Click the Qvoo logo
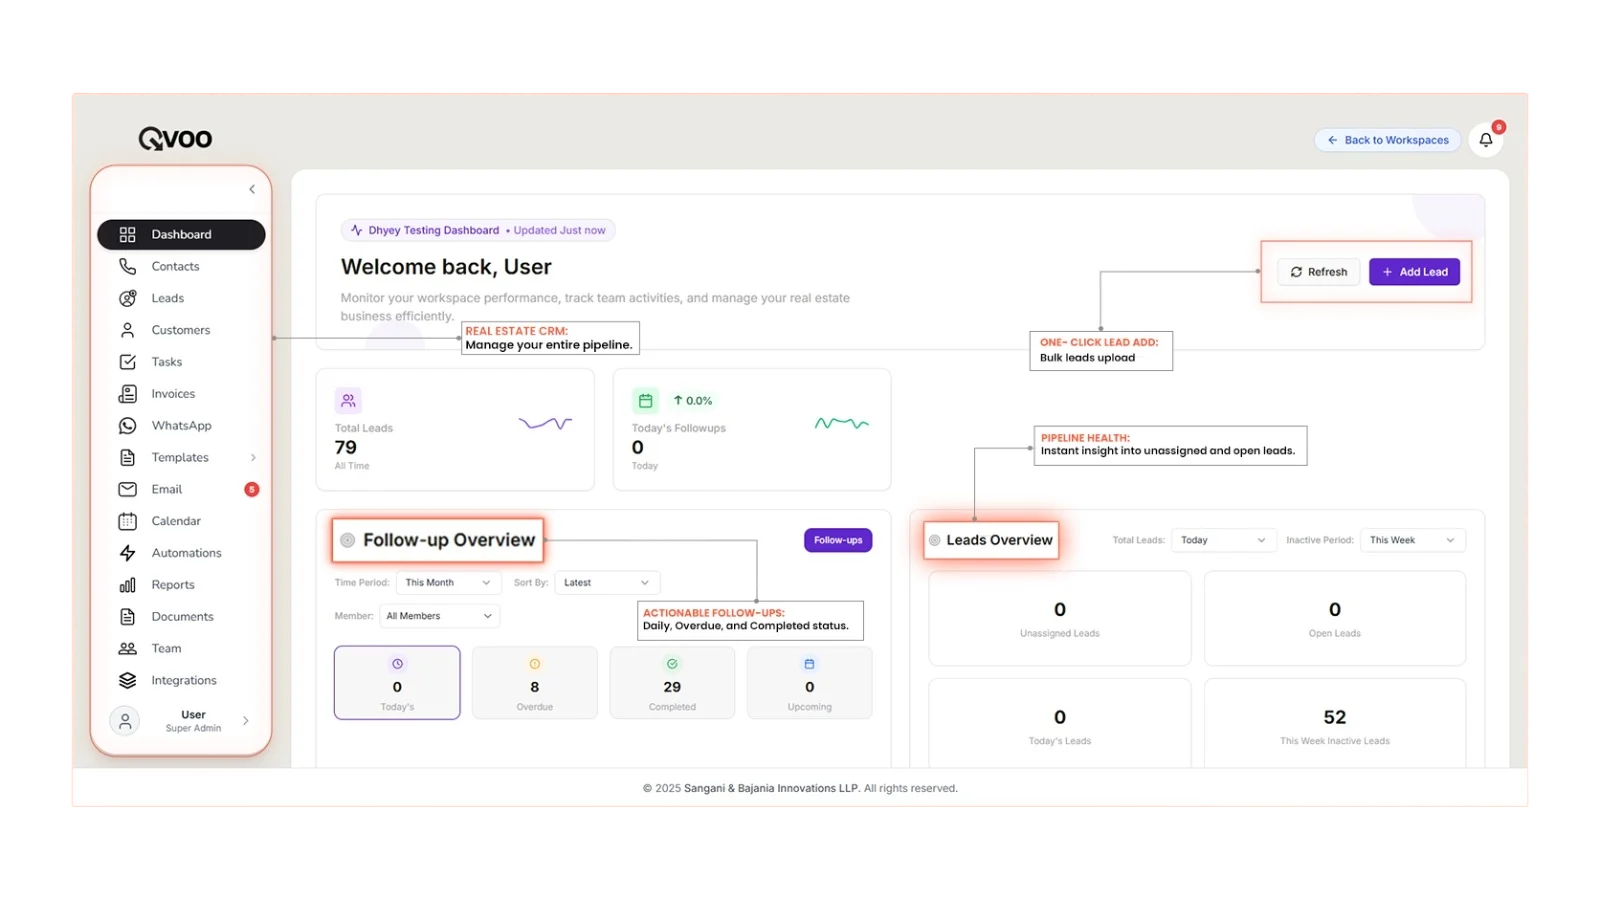 click(x=175, y=138)
